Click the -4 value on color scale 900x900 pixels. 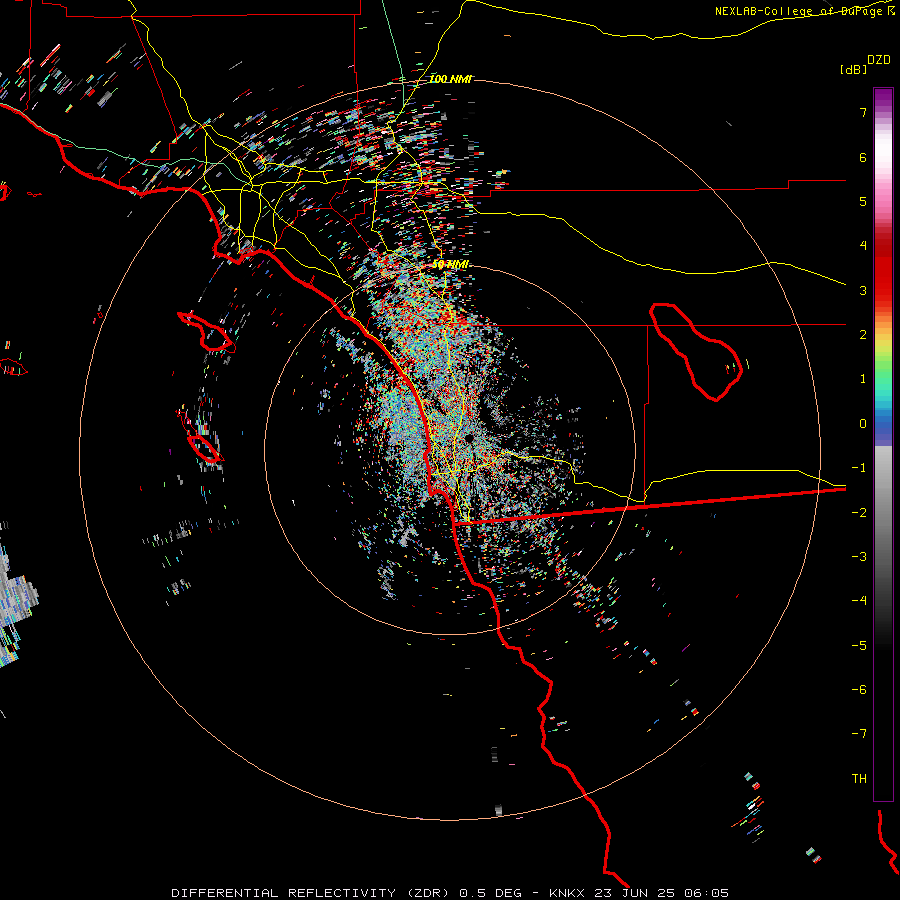[x=859, y=601]
